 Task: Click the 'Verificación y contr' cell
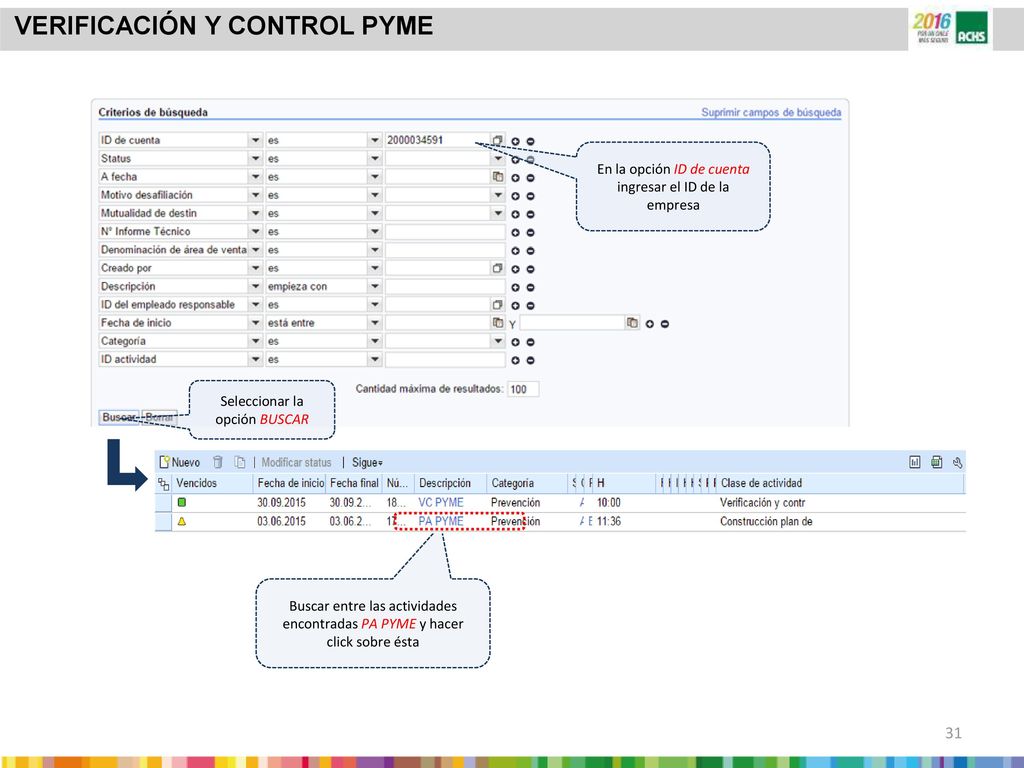pos(763,503)
